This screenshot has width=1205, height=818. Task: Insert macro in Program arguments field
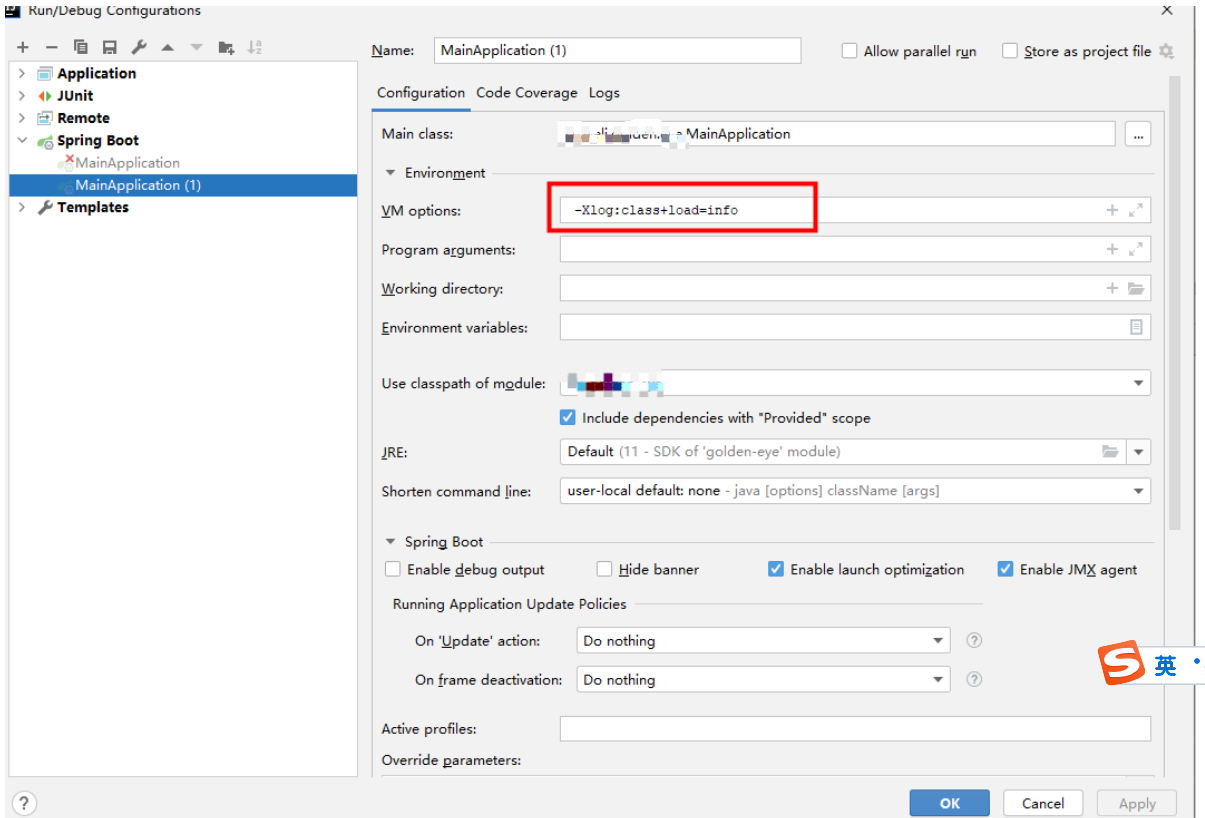pyautogui.click(x=1112, y=249)
